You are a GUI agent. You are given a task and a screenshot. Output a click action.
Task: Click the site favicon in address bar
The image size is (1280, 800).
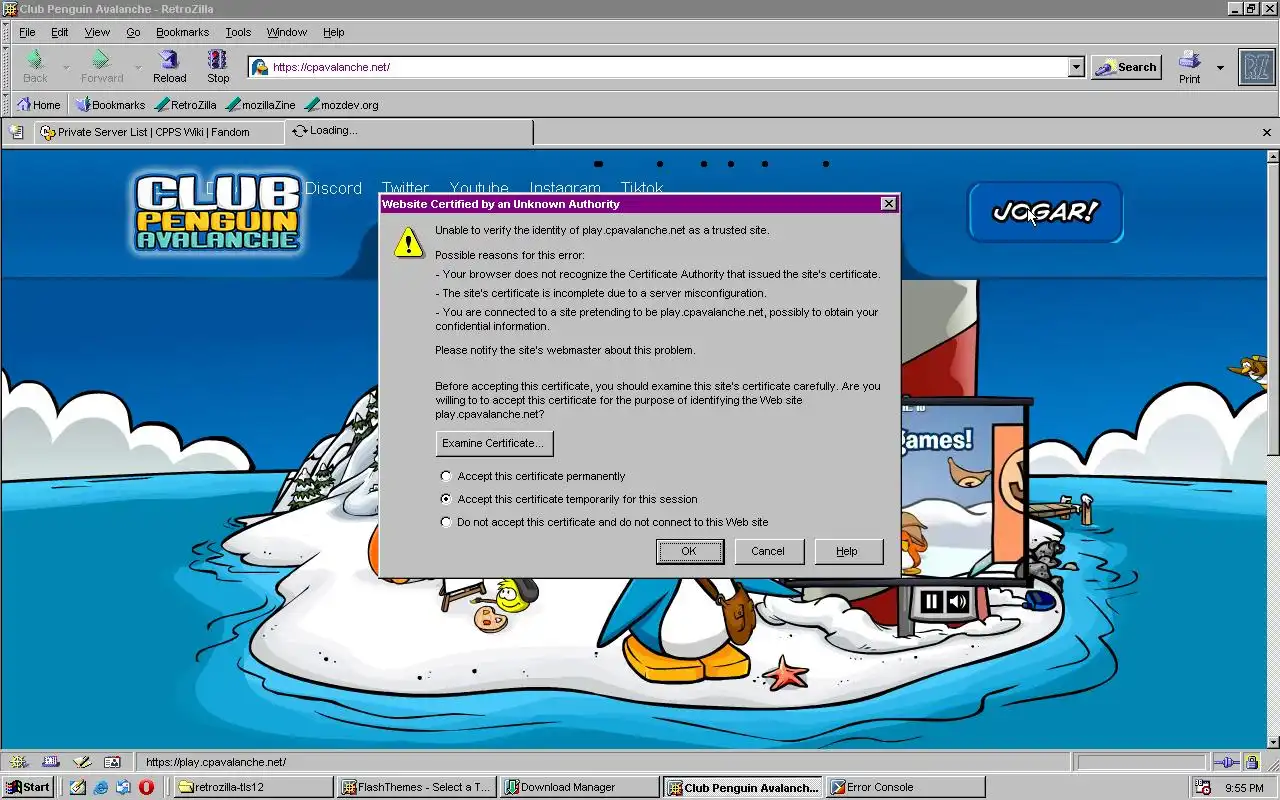260,67
